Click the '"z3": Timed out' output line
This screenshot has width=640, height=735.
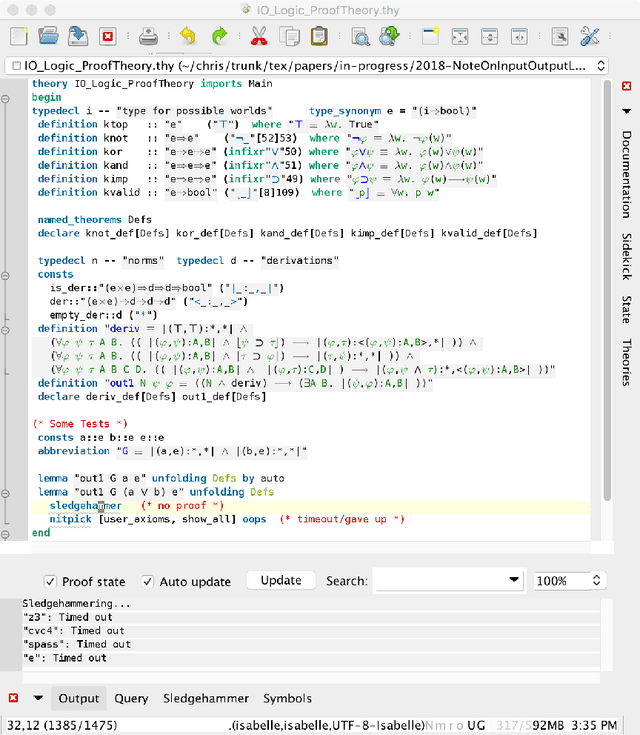(x=68, y=617)
